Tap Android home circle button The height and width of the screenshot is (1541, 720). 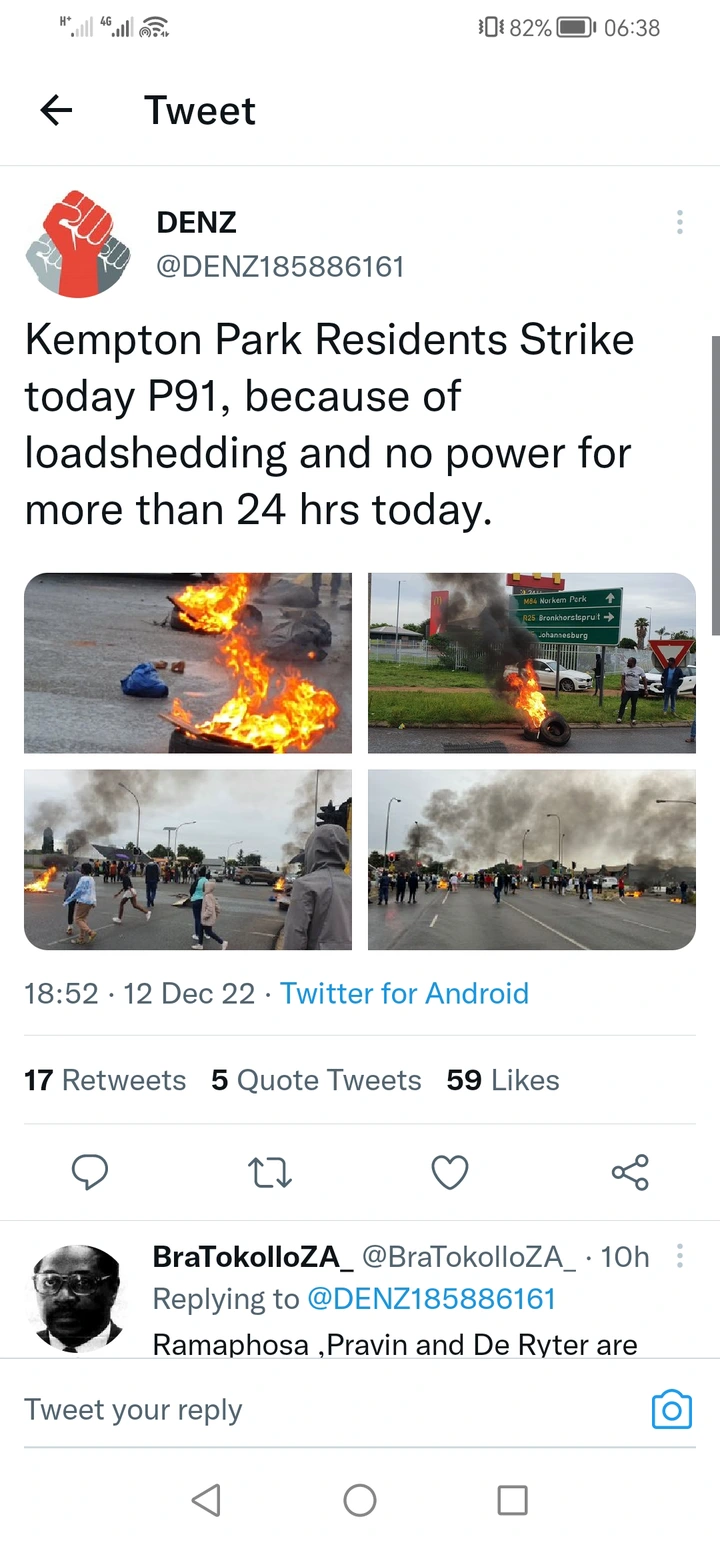pyautogui.click(x=360, y=1499)
